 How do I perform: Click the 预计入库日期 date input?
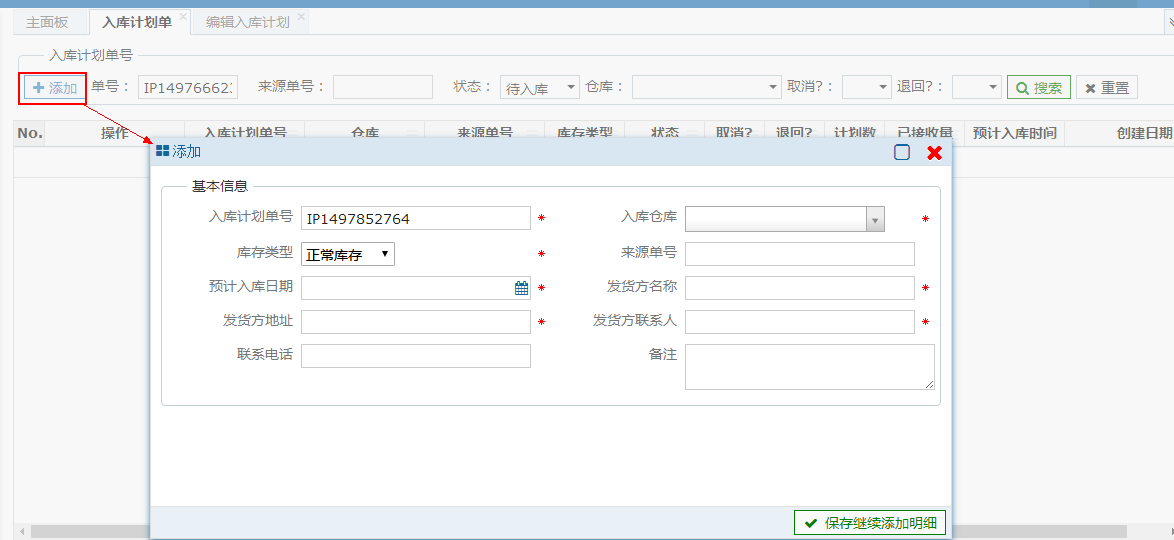pos(416,288)
